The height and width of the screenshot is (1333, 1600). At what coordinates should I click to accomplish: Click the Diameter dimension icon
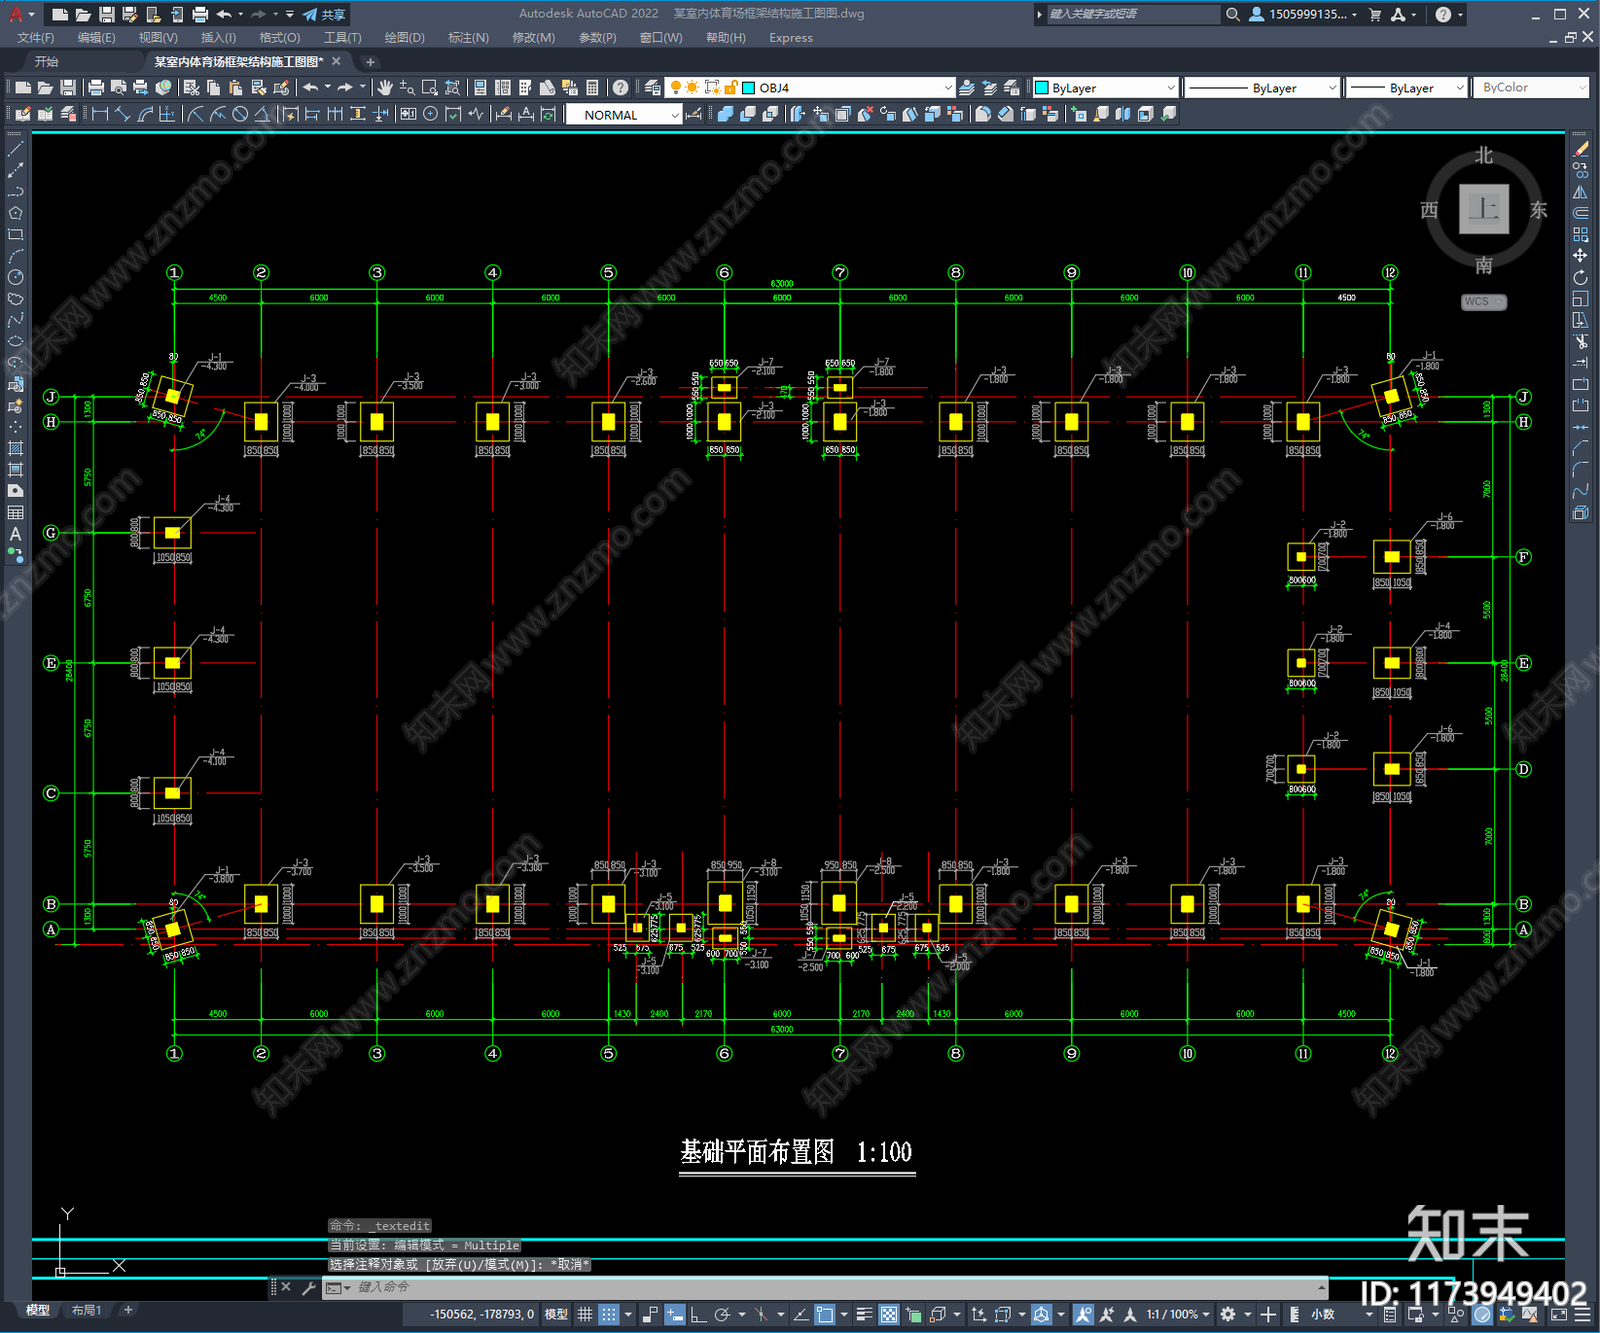pyautogui.click(x=240, y=114)
